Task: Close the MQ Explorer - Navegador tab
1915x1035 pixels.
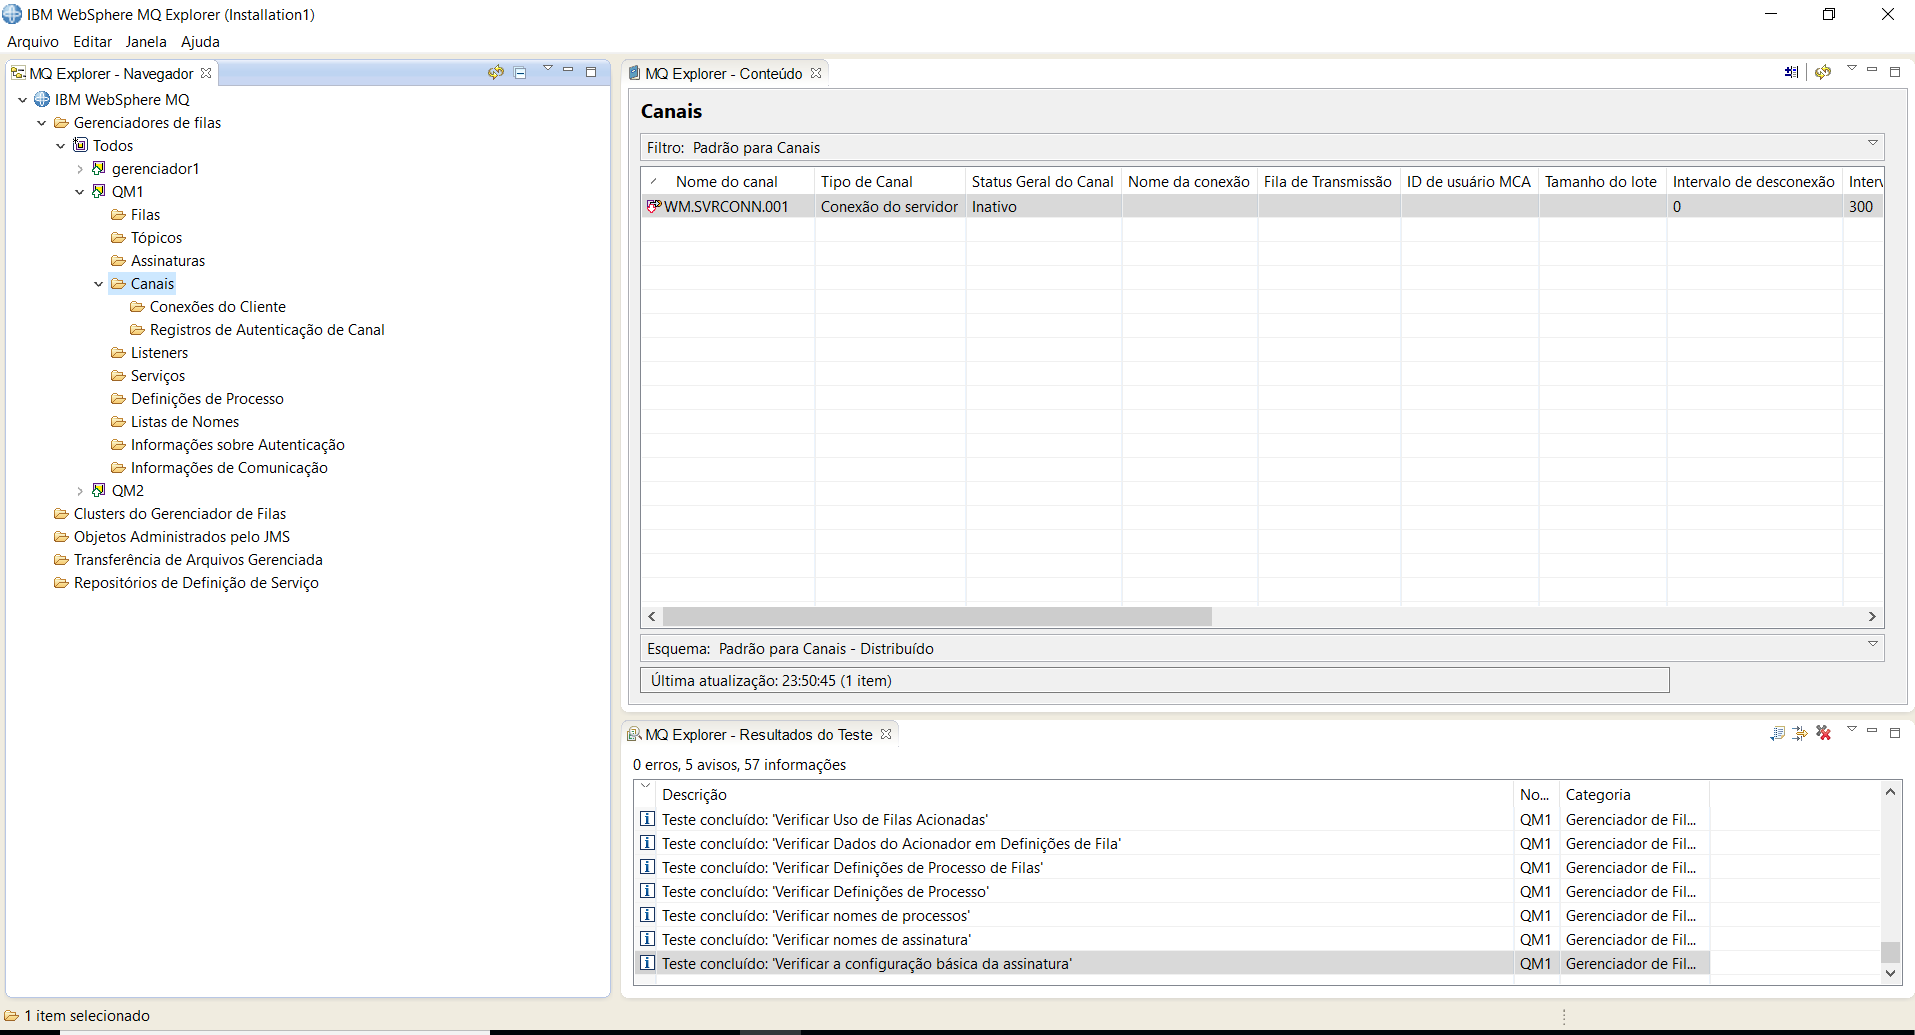Action: (206, 73)
